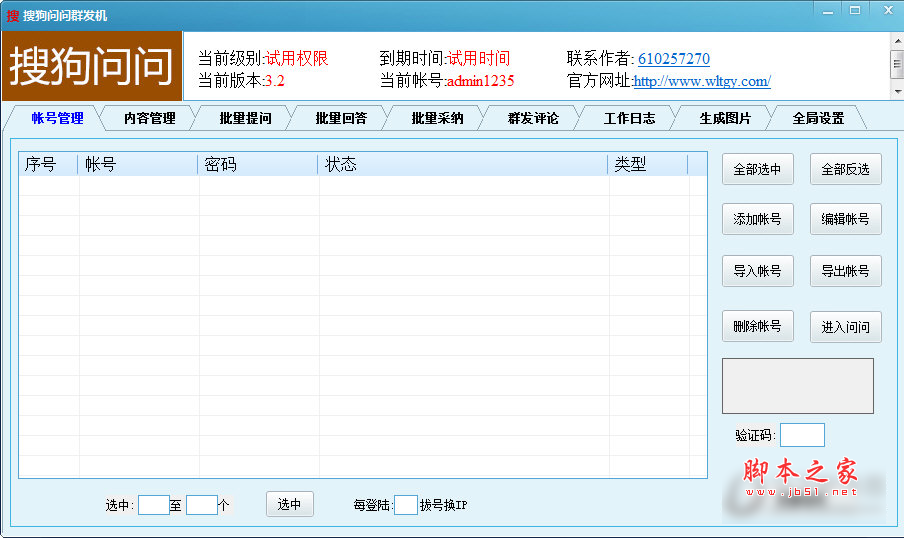Click the header scrollbar down arrow
Image resolution: width=904 pixels, height=538 pixels.
[898, 92]
